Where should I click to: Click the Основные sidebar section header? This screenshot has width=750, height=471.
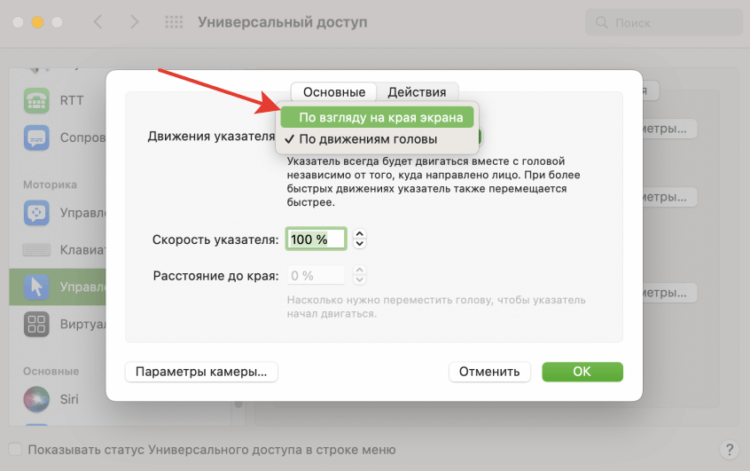tap(51, 371)
